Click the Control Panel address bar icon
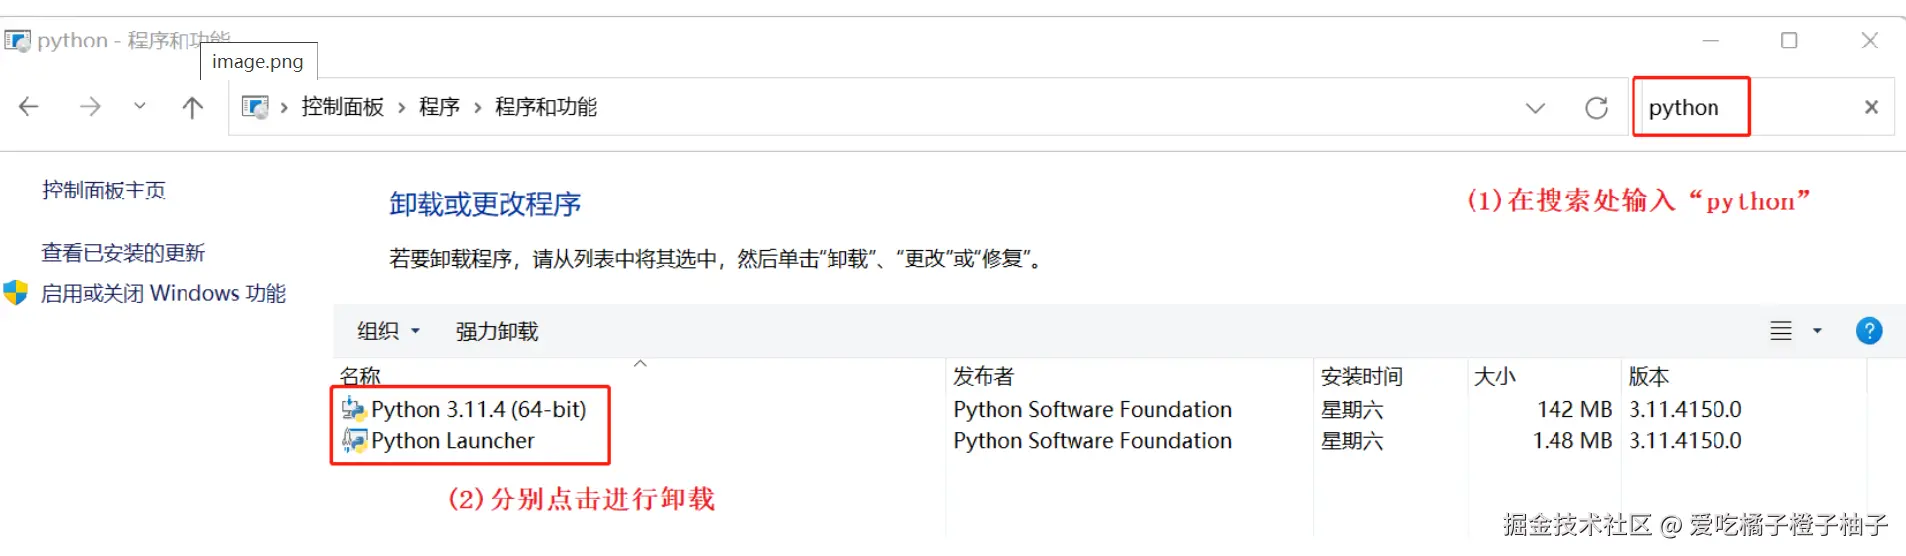The height and width of the screenshot is (556, 1906). click(x=256, y=107)
